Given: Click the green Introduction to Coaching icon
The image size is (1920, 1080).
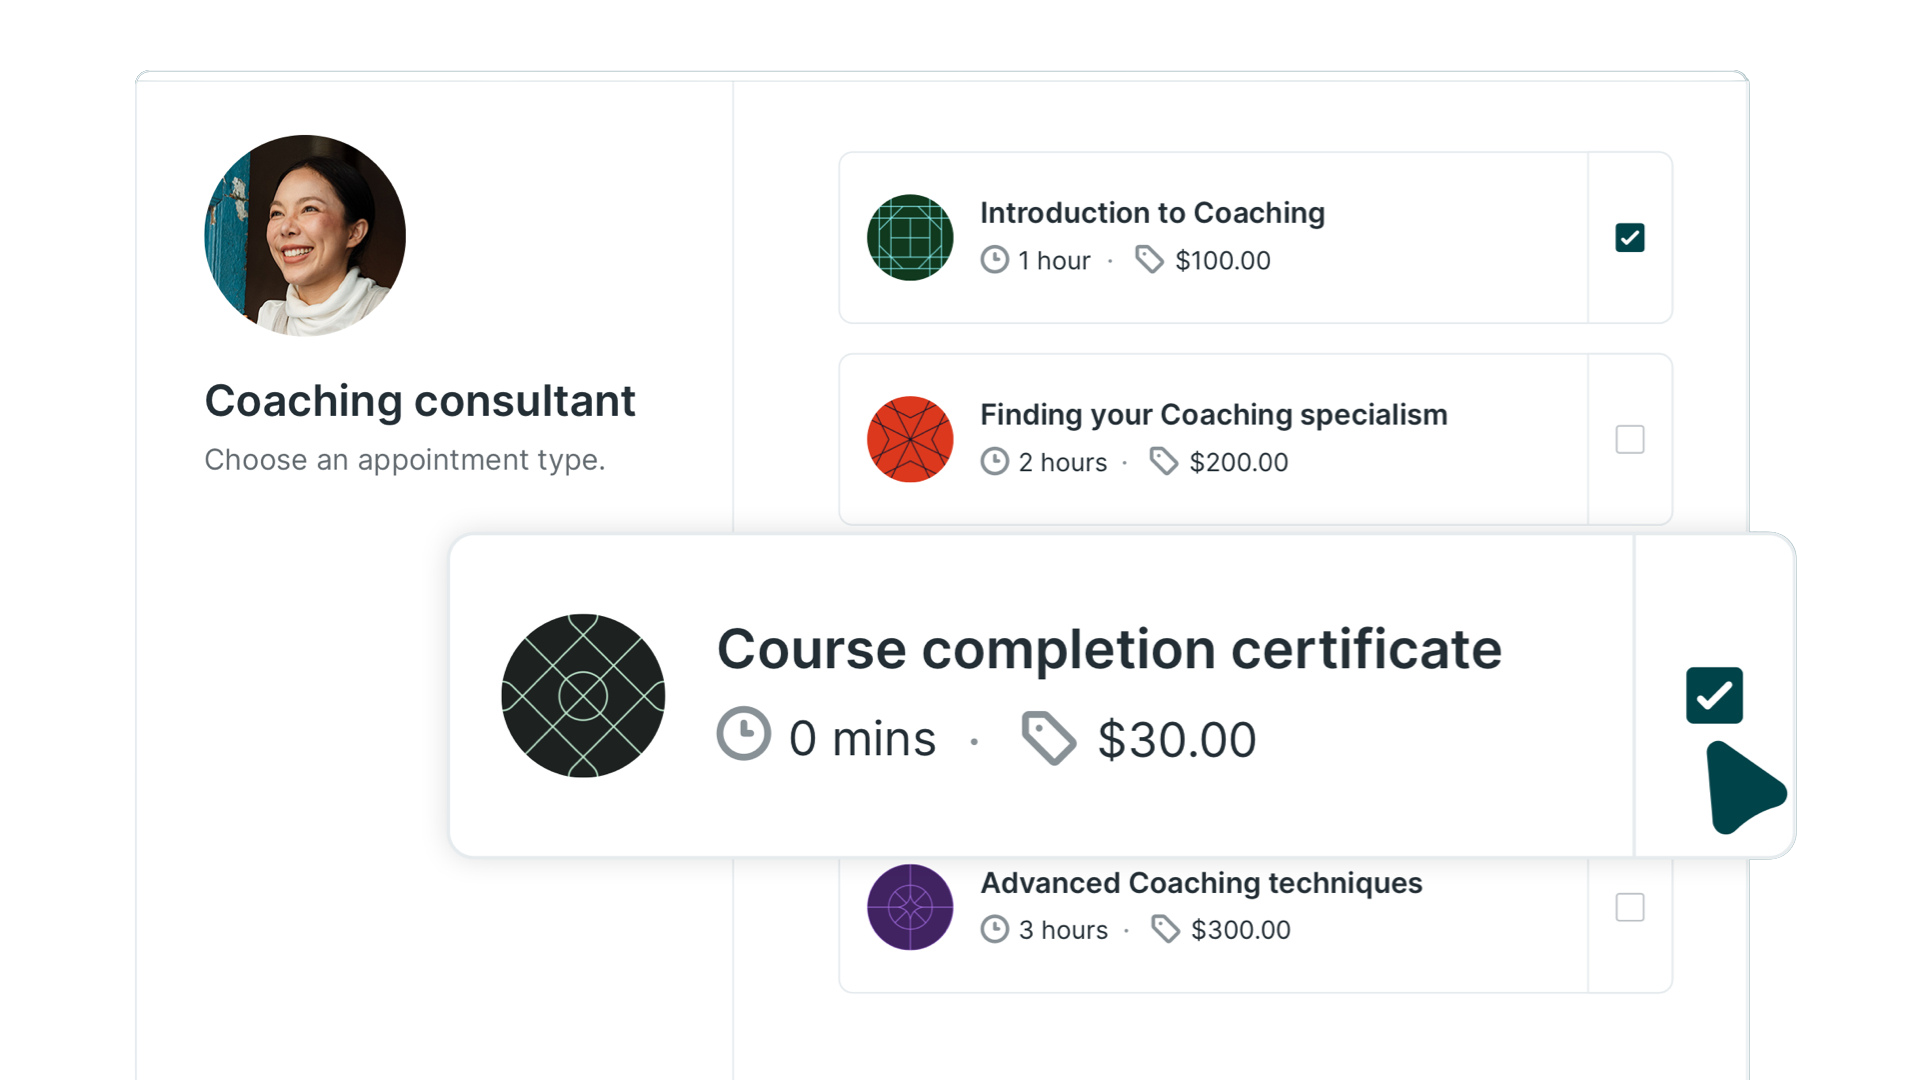Looking at the screenshot, I should [909, 237].
